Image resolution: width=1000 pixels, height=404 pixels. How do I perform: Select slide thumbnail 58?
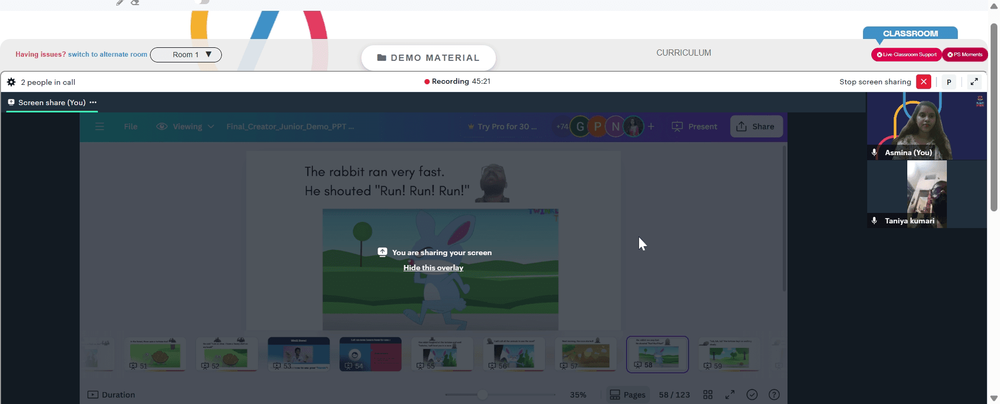[x=658, y=354]
